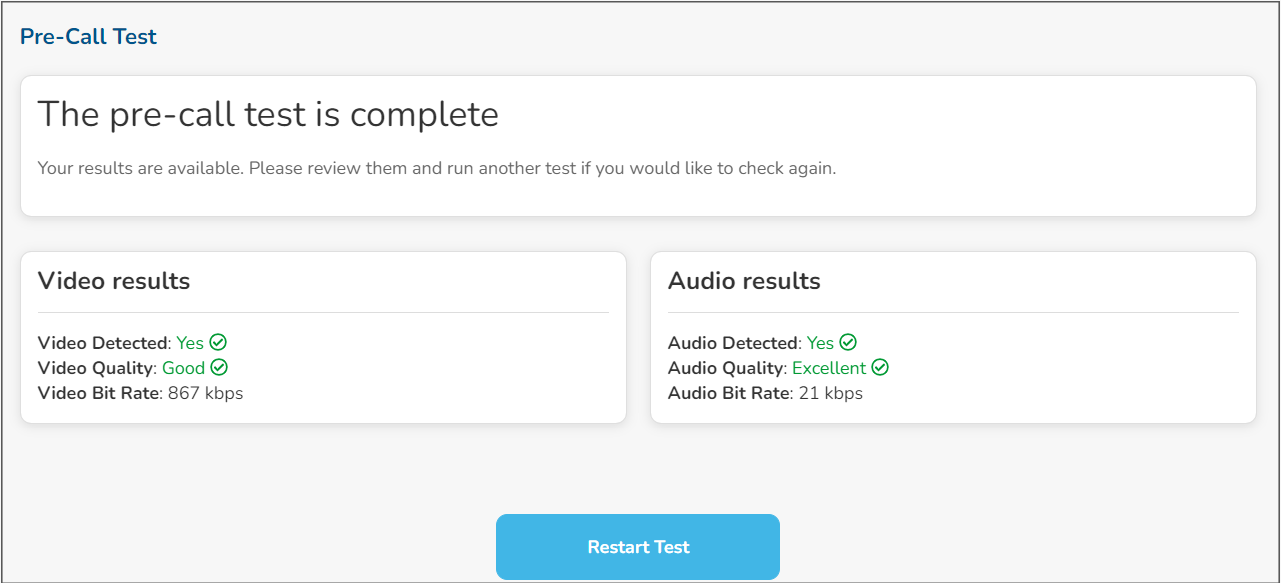Click the green Good video quality text
Viewport: 1281px width, 583px height.
click(183, 368)
